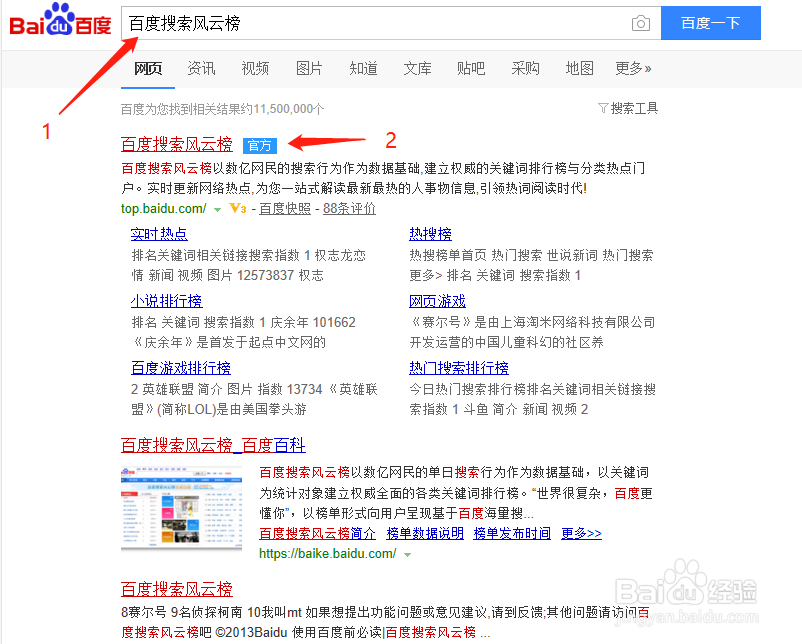Click snippet text 排名 关键词 搜索指数 1 庆余年 101662
The width and height of the screenshot is (802, 644).
pos(243,322)
